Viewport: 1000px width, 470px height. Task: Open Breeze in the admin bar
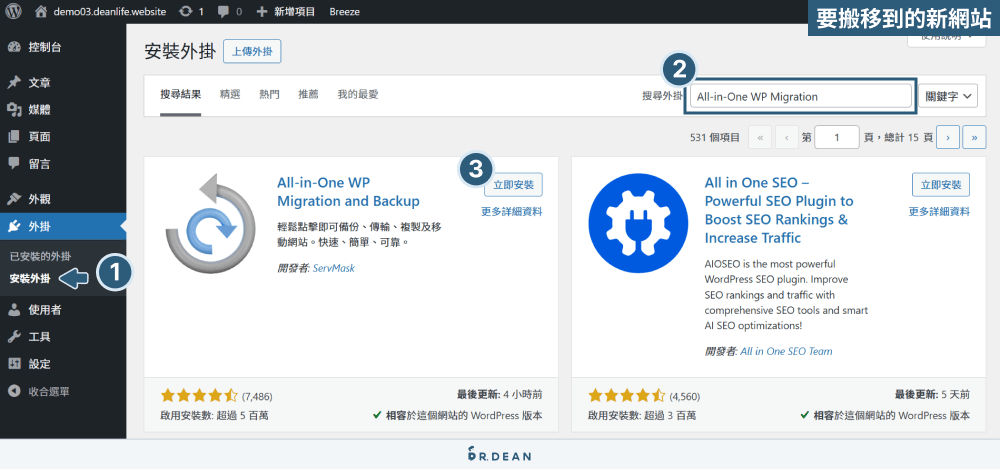click(x=344, y=11)
